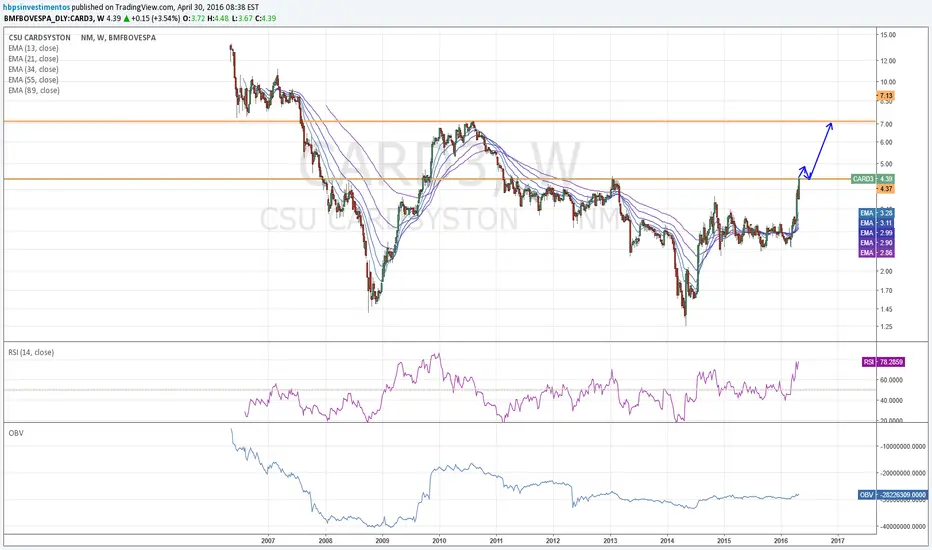Click the 1.45 price axis label
This screenshot has height=550, width=932.
[886, 309]
